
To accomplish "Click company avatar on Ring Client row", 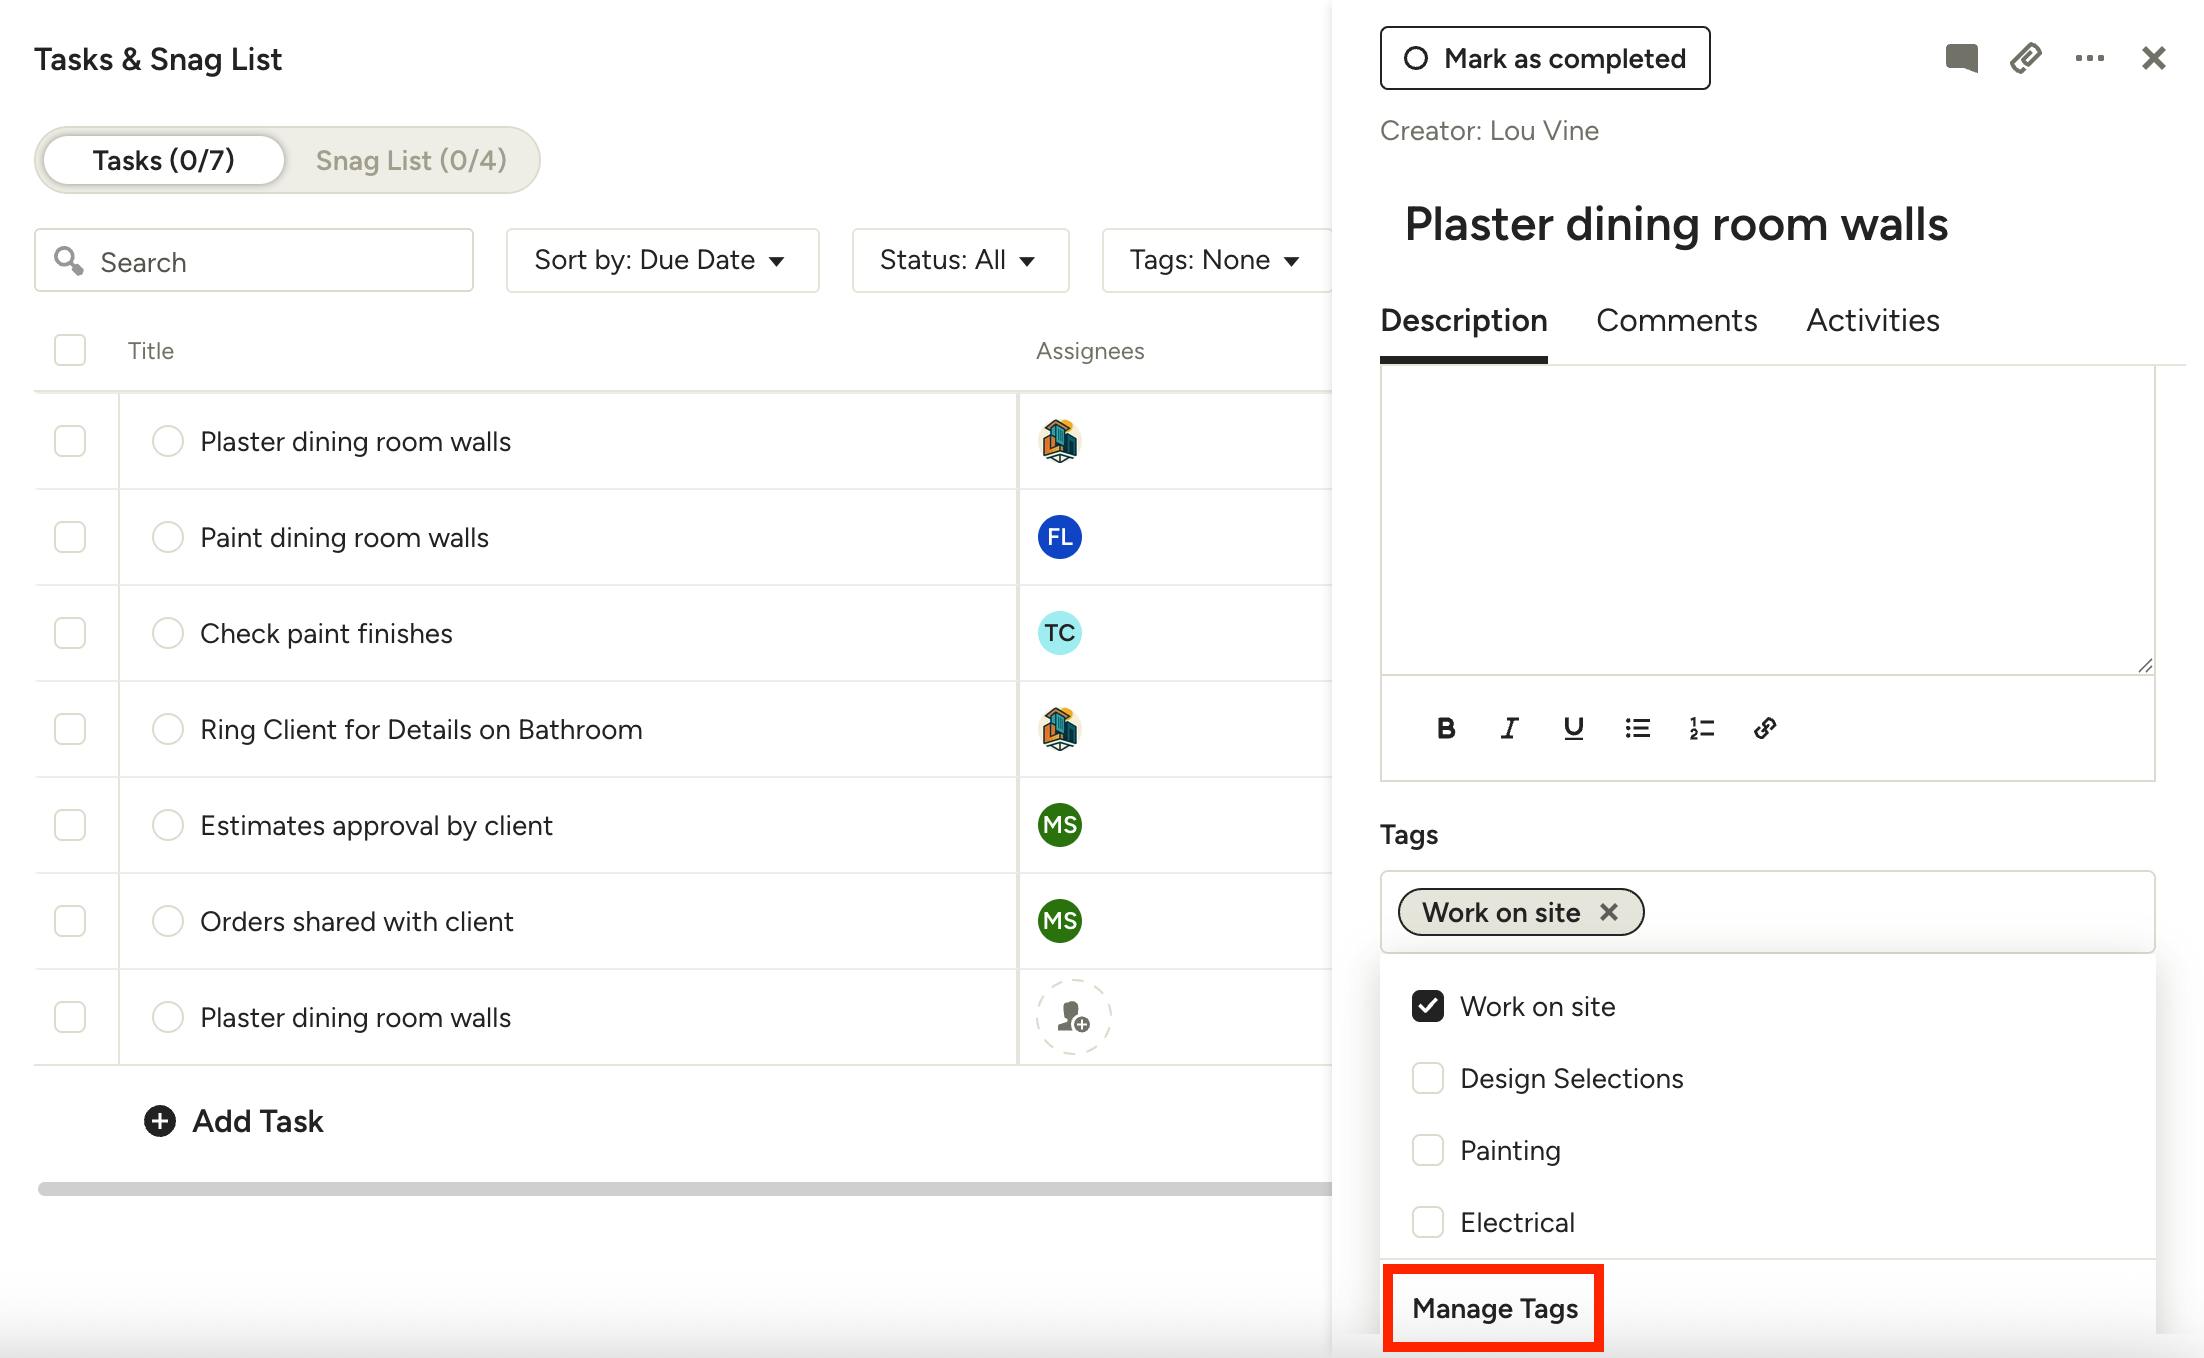I will click(x=1059, y=729).
